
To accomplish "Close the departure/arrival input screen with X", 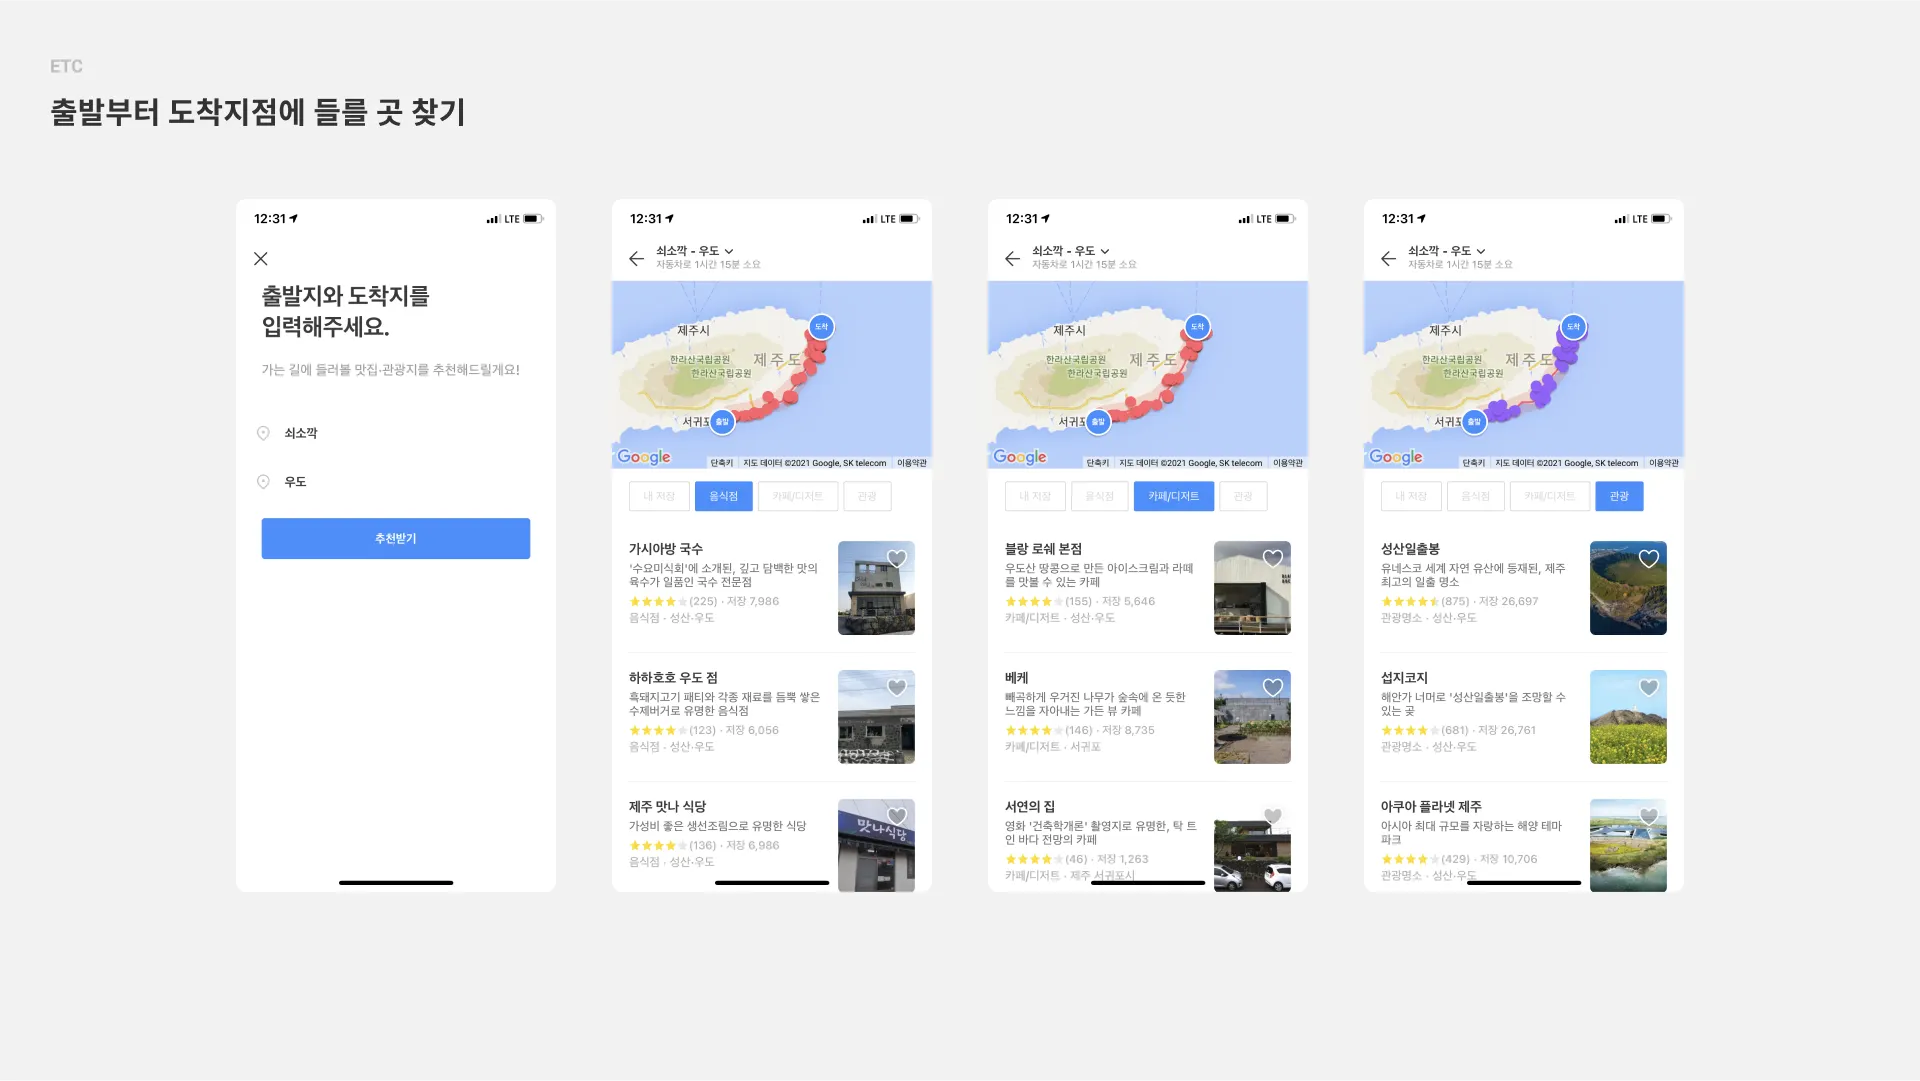I will 261,259.
